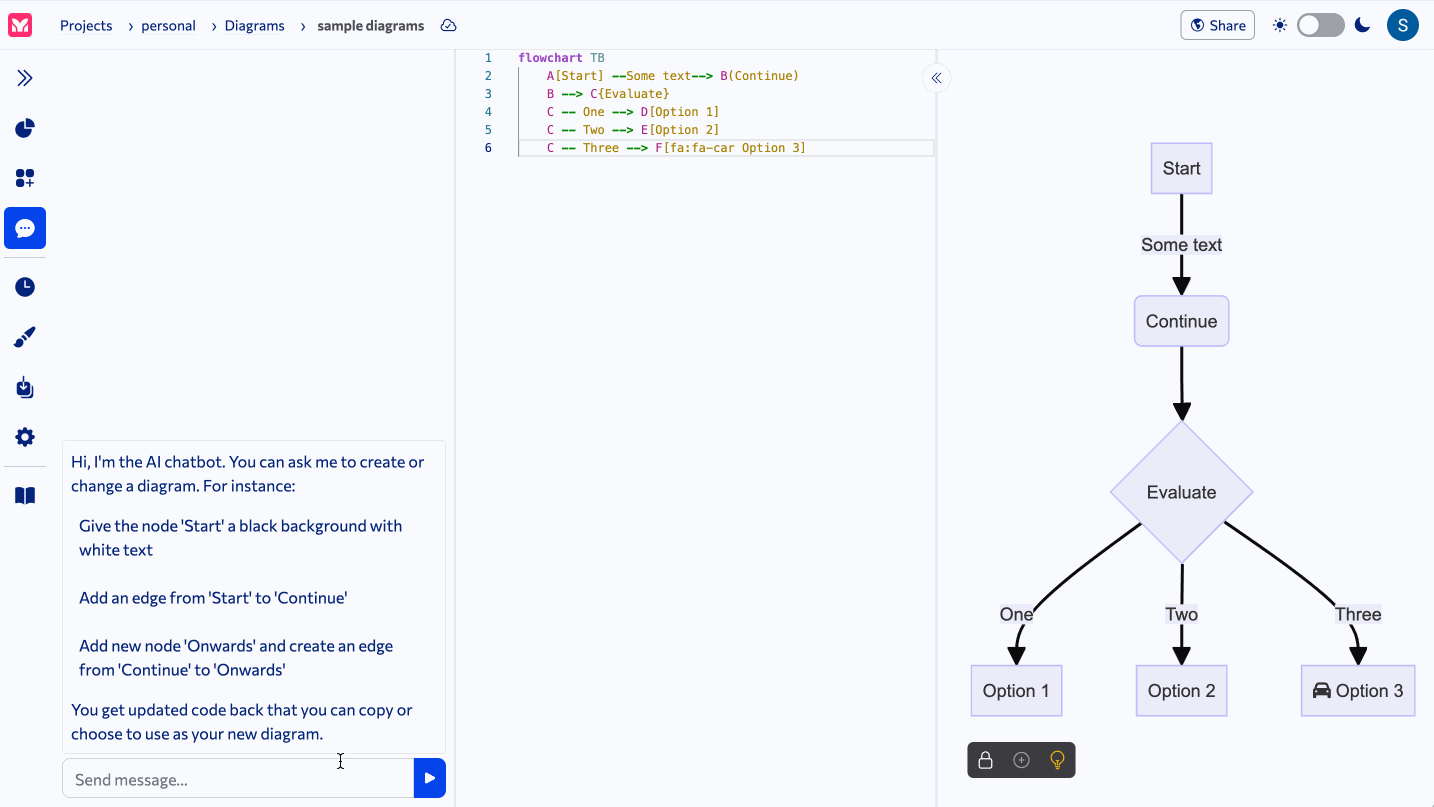This screenshot has height=807, width=1434.
Task: Toggle the yellow lightbulb option on the diagram toolbar
Action: coord(1057,760)
